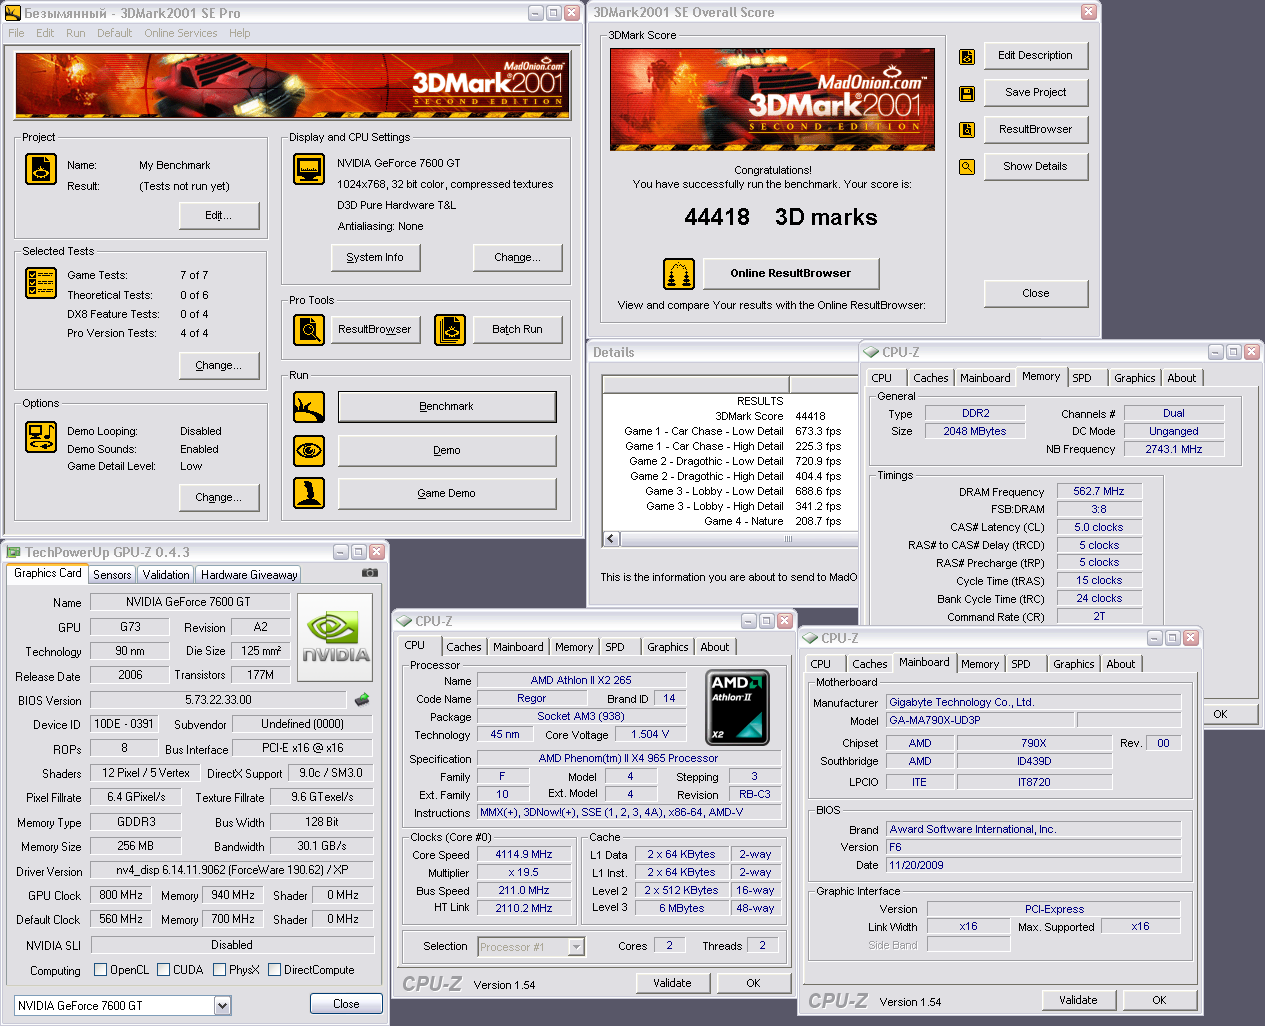1265x1026 pixels.
Task: Click the NVIDIA logo in GPU-Z
Action: coord(336,636)
